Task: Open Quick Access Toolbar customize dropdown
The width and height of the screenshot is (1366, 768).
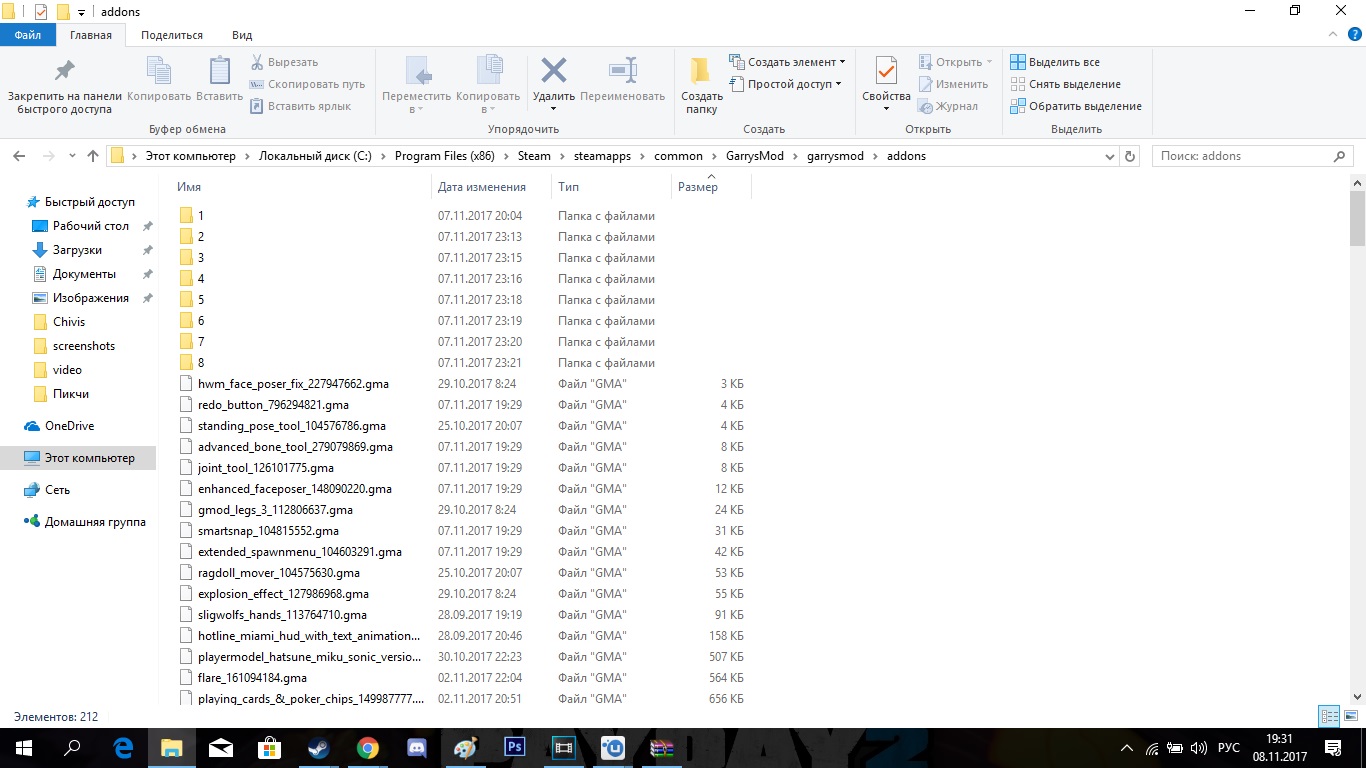Action: tap(82, 12)
